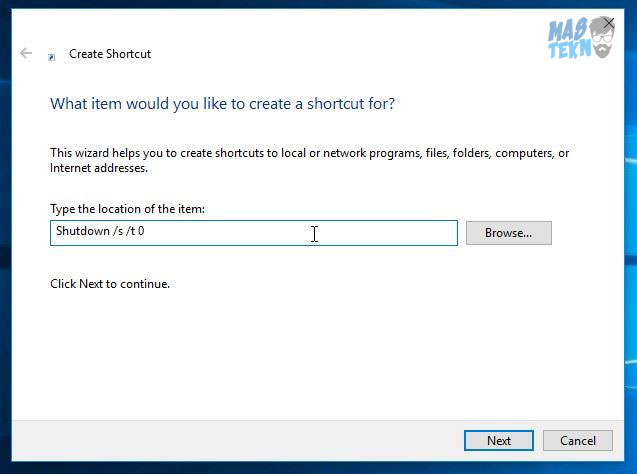Click the heading "What item would you like to create a shortcut for?"
This screenshot has height=474, width=637.
click(x=222, y=104)
